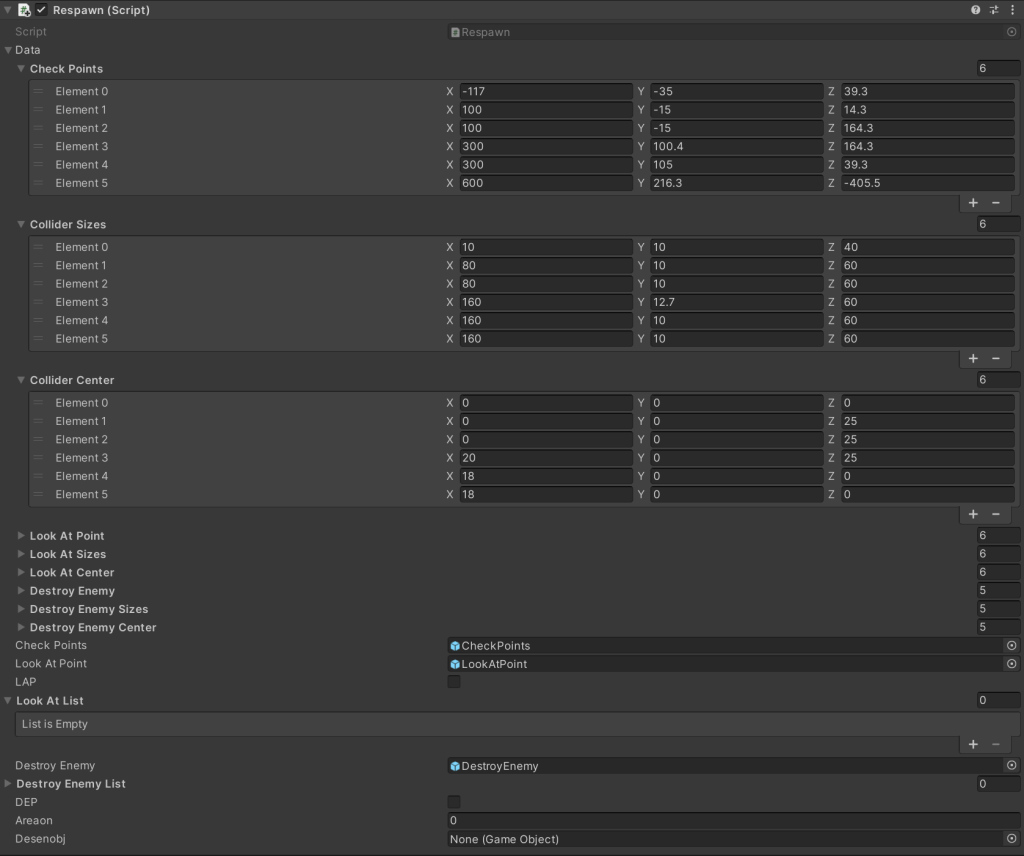This screenshot has width=1024, height=856.
Task: Open the Respawn component three-dot menu
Action: pyautogui.click(x=1012, y=10)
